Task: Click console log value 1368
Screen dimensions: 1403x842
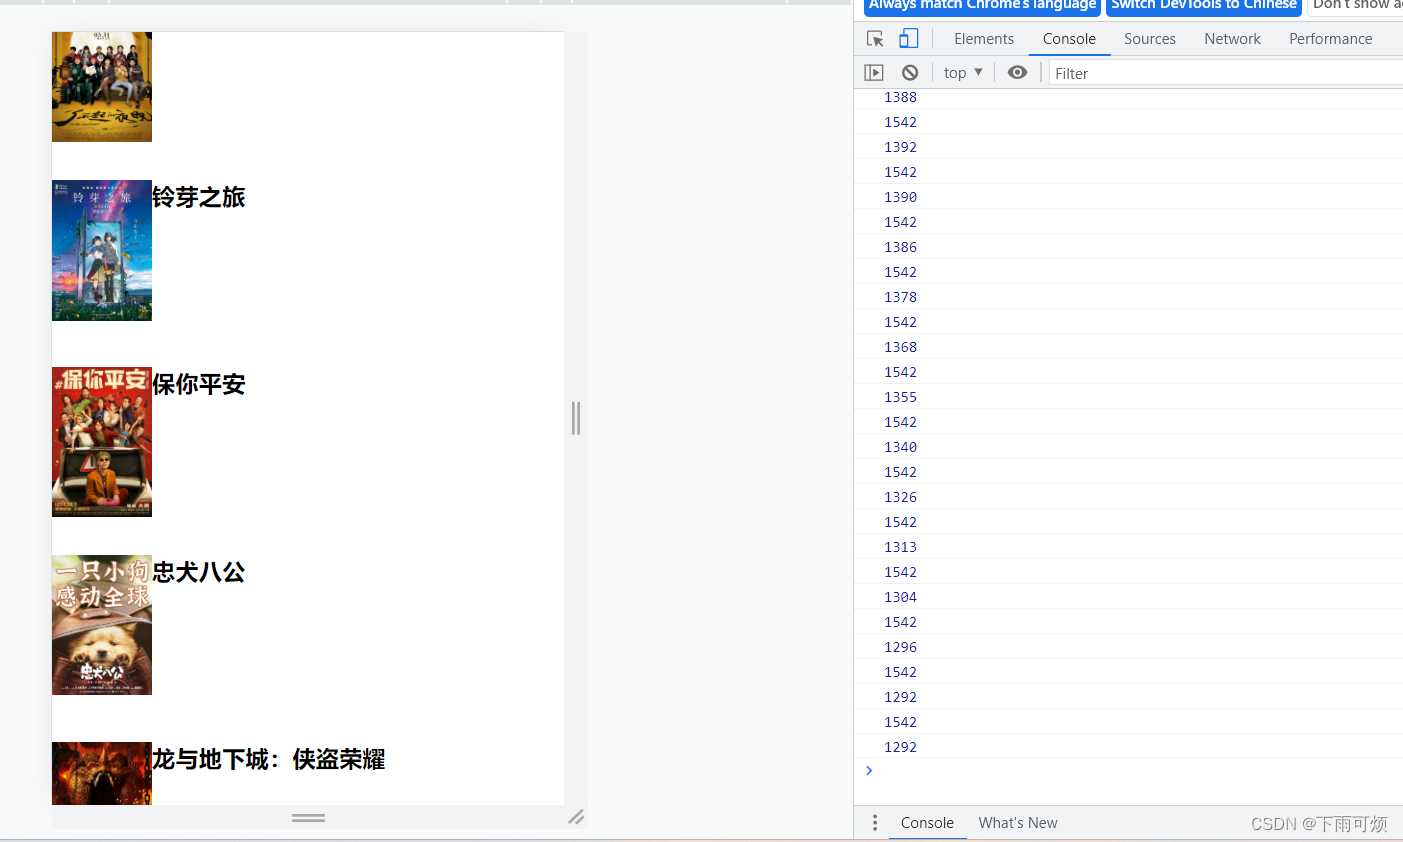Action: (900, 347)
